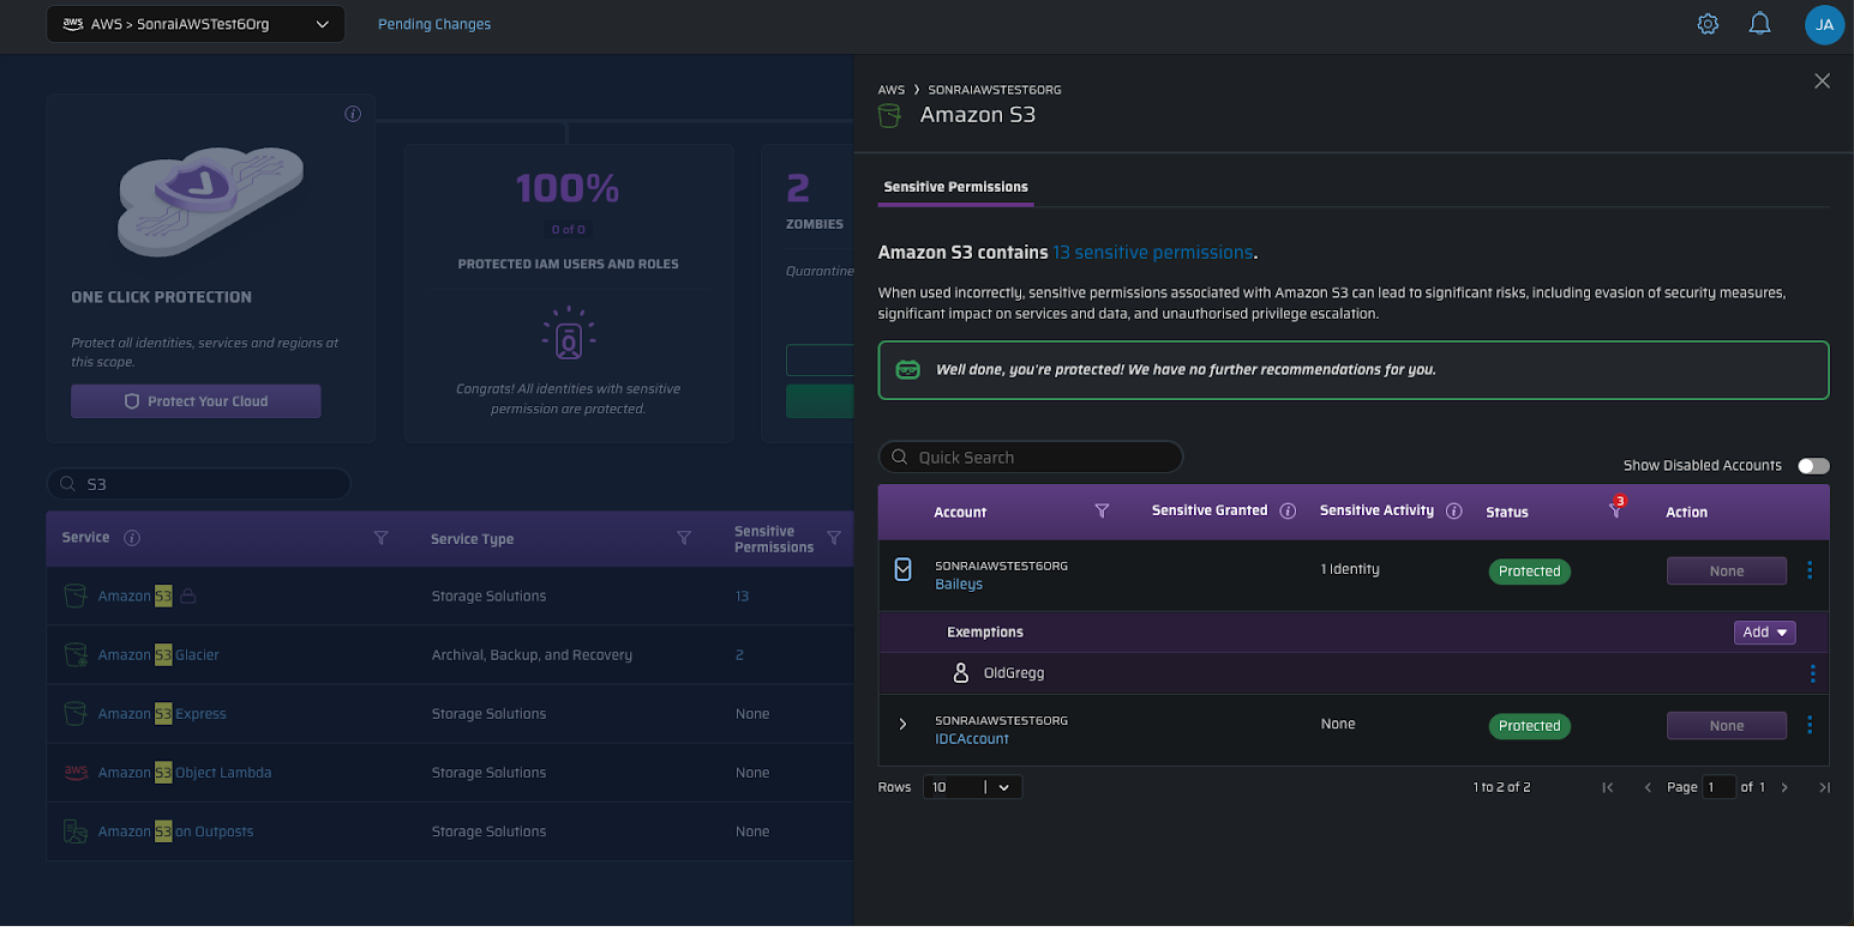Screen dimensions: 1854x928
Task: Open Pending Changes
Action: [x=434, y=24]
